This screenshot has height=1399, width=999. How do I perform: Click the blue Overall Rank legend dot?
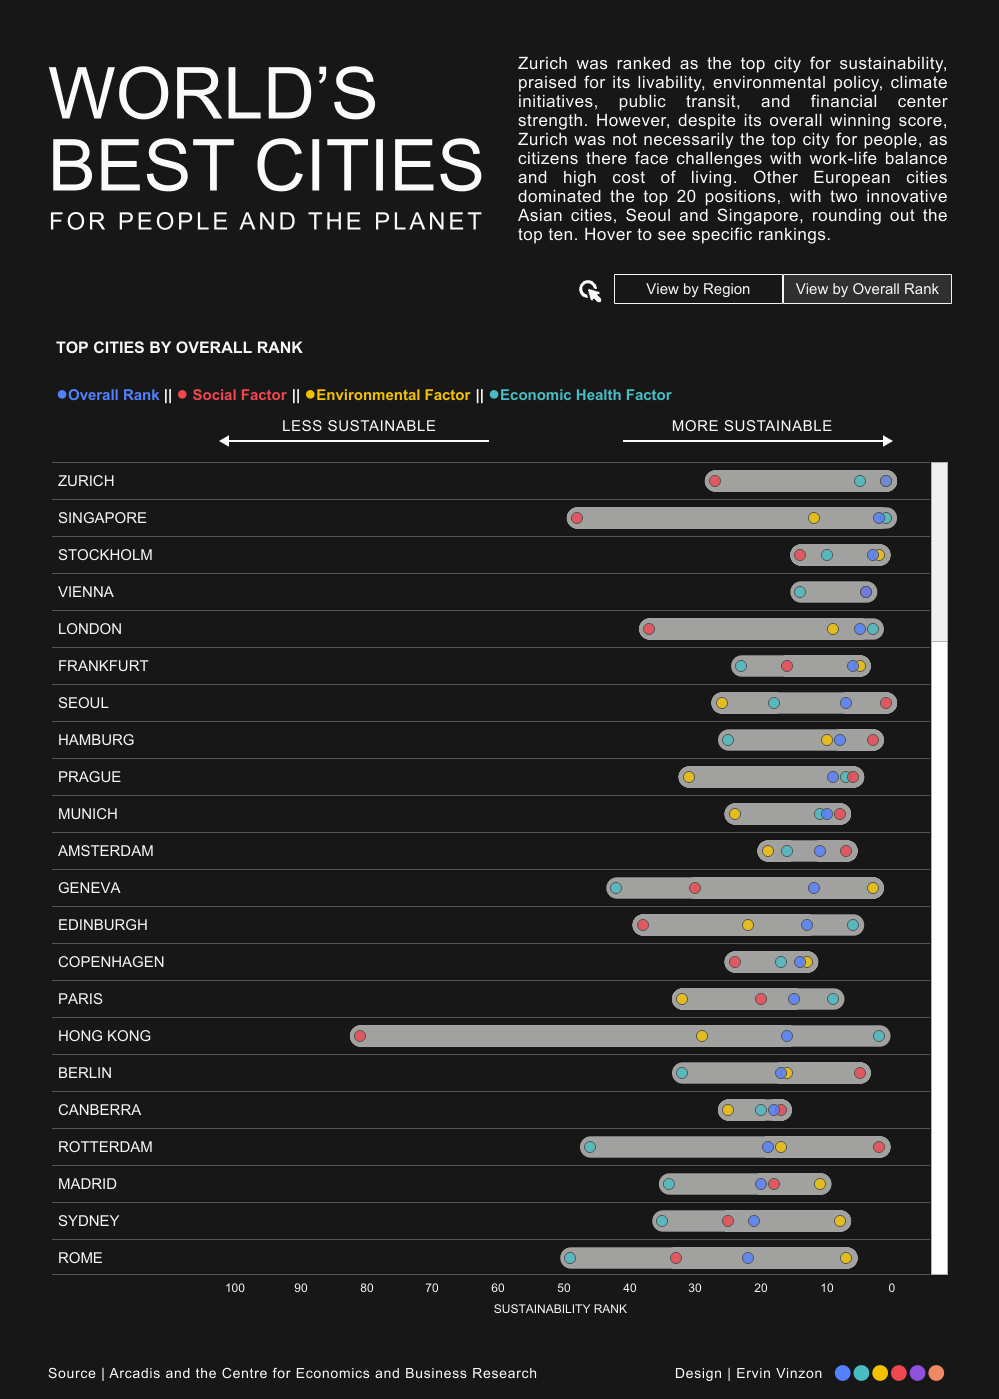(x=62, y=394)
